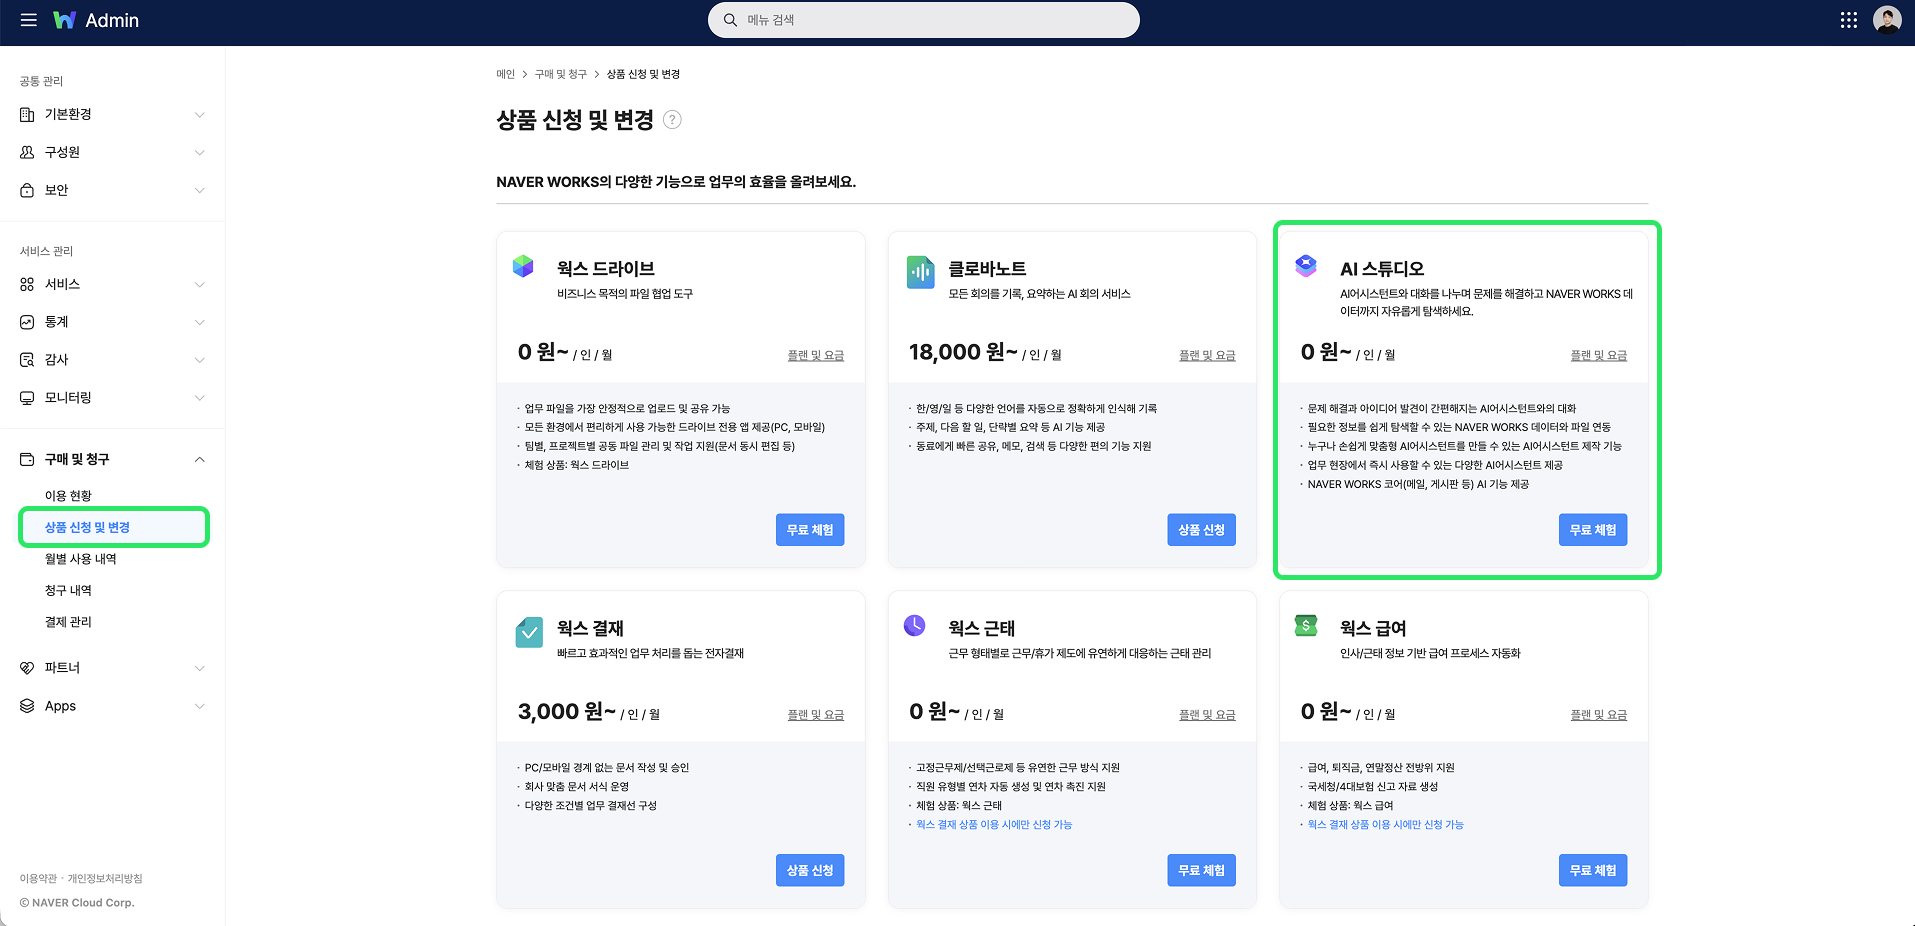Click the 웍스 근태 clock icon
The image size is (1915, 926).
pyautogui.click(x=914, y=626)
